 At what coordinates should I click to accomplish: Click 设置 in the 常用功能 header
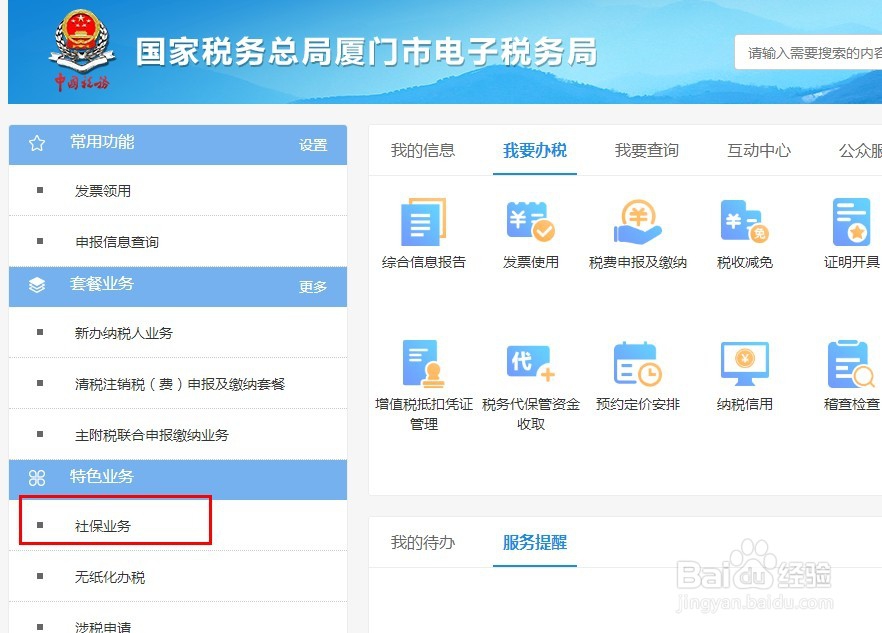click(313, 145)
